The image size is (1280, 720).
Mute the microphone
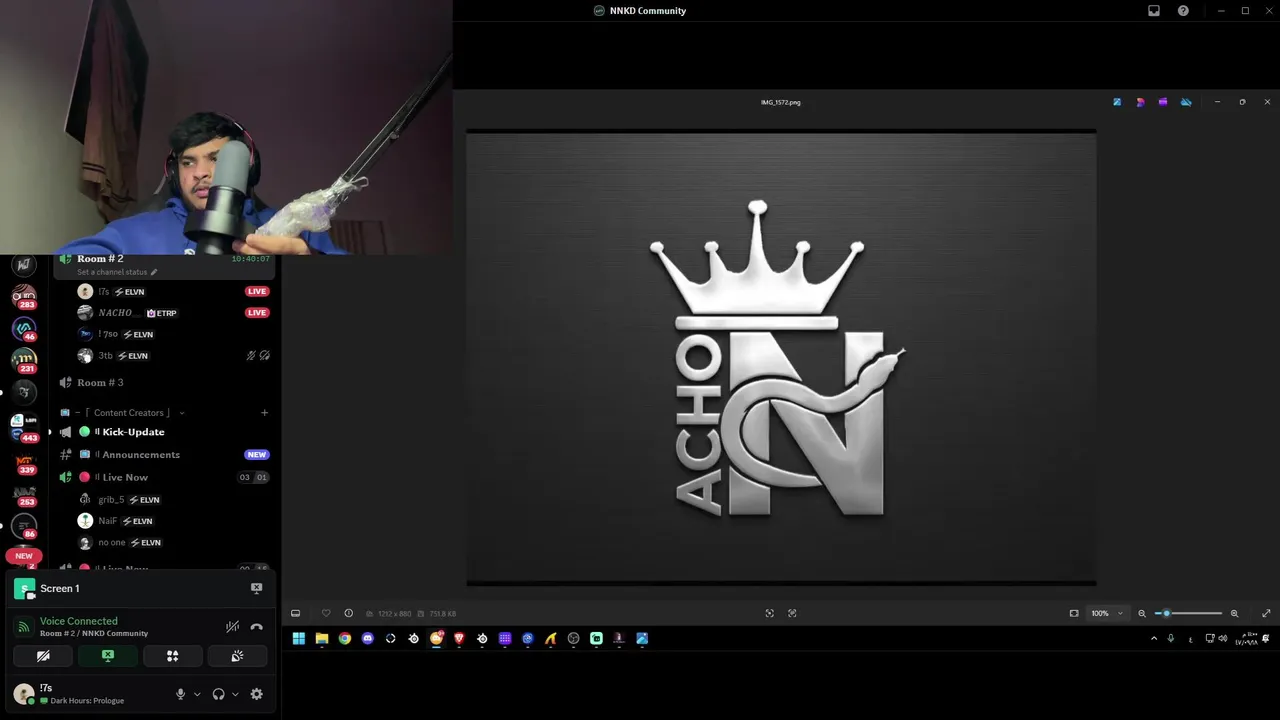coord(181,694)
